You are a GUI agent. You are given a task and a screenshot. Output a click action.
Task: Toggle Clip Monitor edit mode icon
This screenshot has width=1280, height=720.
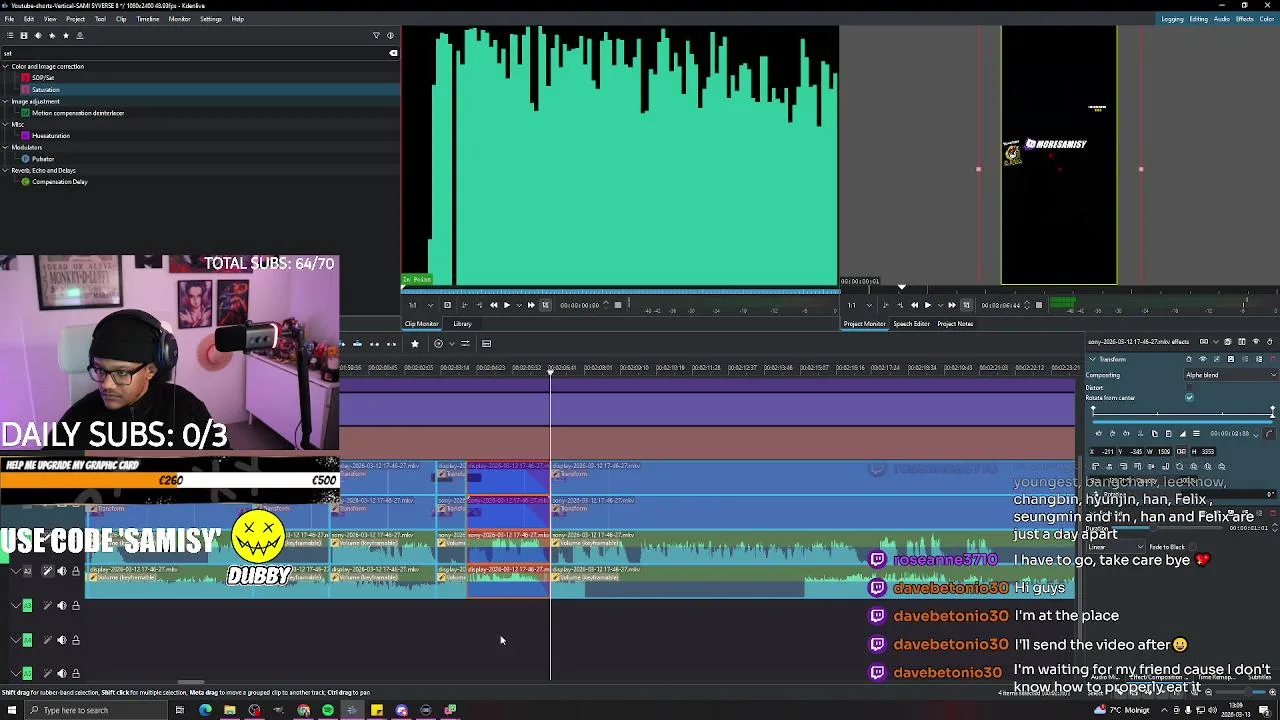545,305
